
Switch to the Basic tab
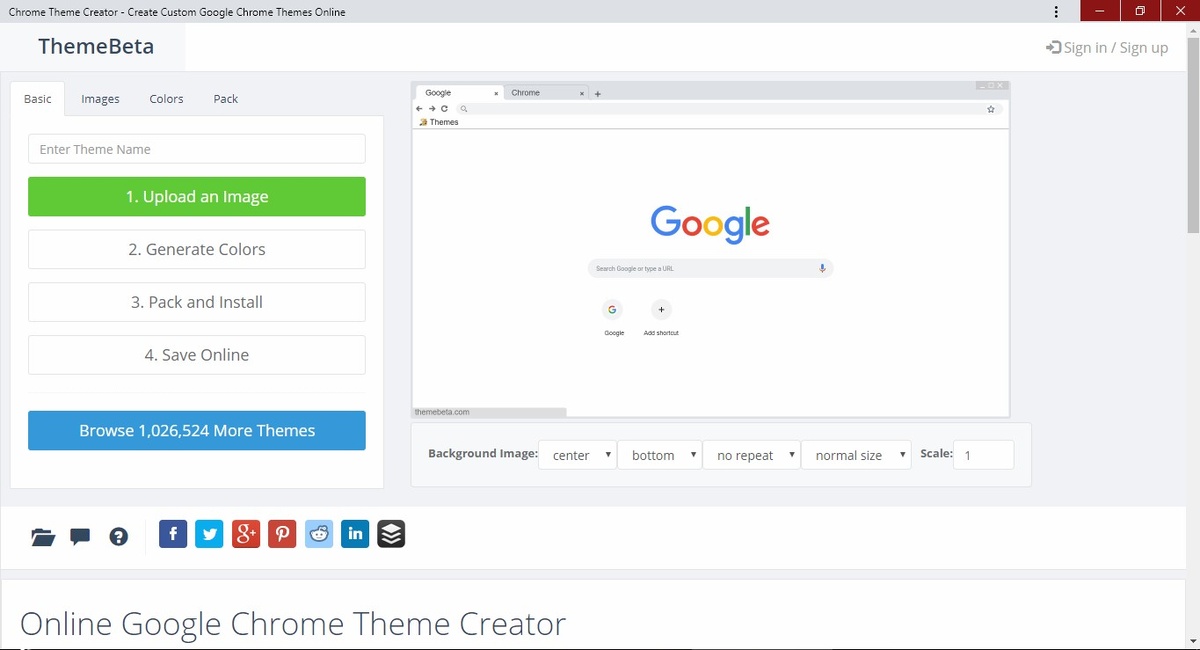[x=38, y=99]
